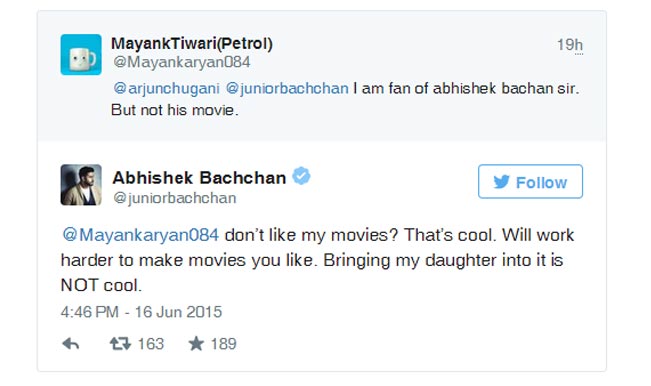Open Abhishek Bachchan's profile photo
Viewport: 651px width, 386px height.
(81, 185)
